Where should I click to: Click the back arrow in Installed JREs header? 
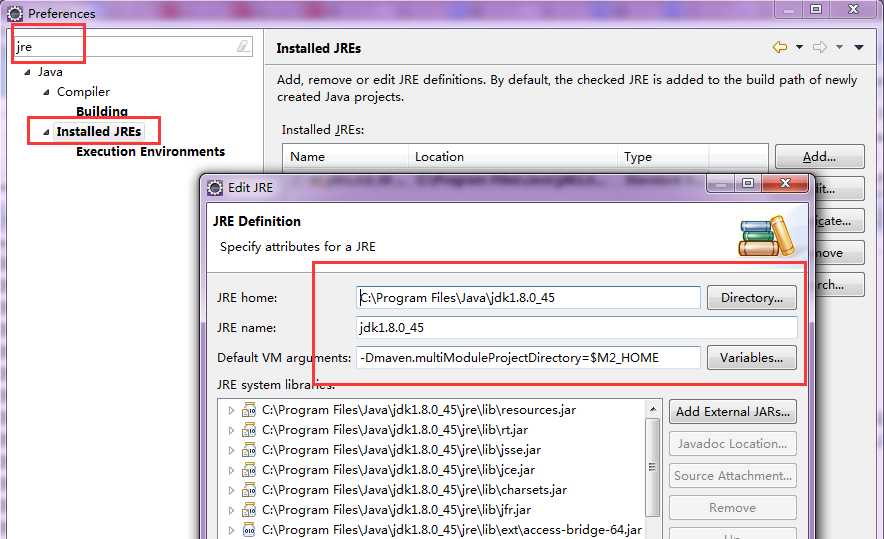click(780, 47)
